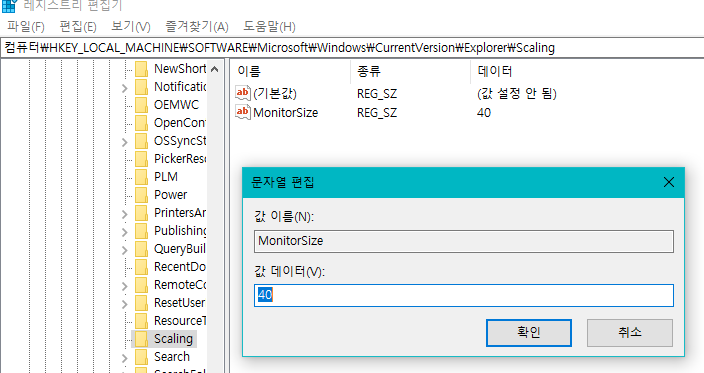This screenshot has height=373, width=704.
Task: Expand the Publishing tree node
Action: point(125,232)
